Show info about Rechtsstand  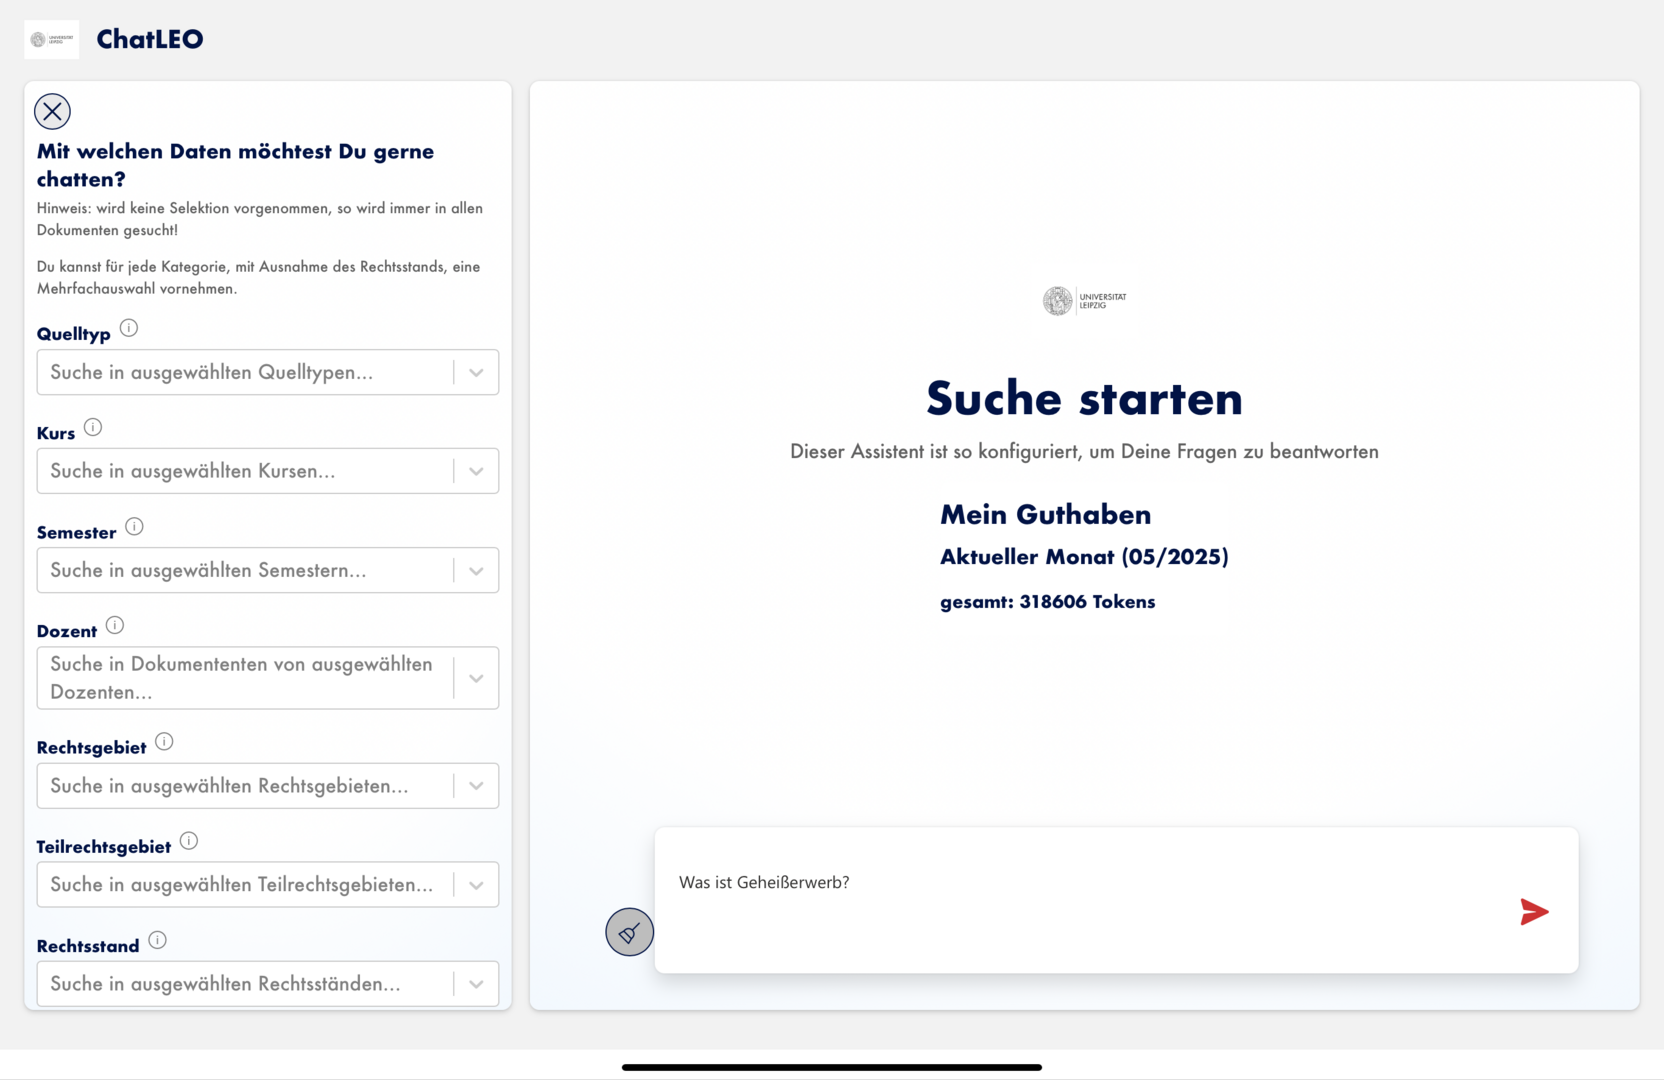(157, 940)
